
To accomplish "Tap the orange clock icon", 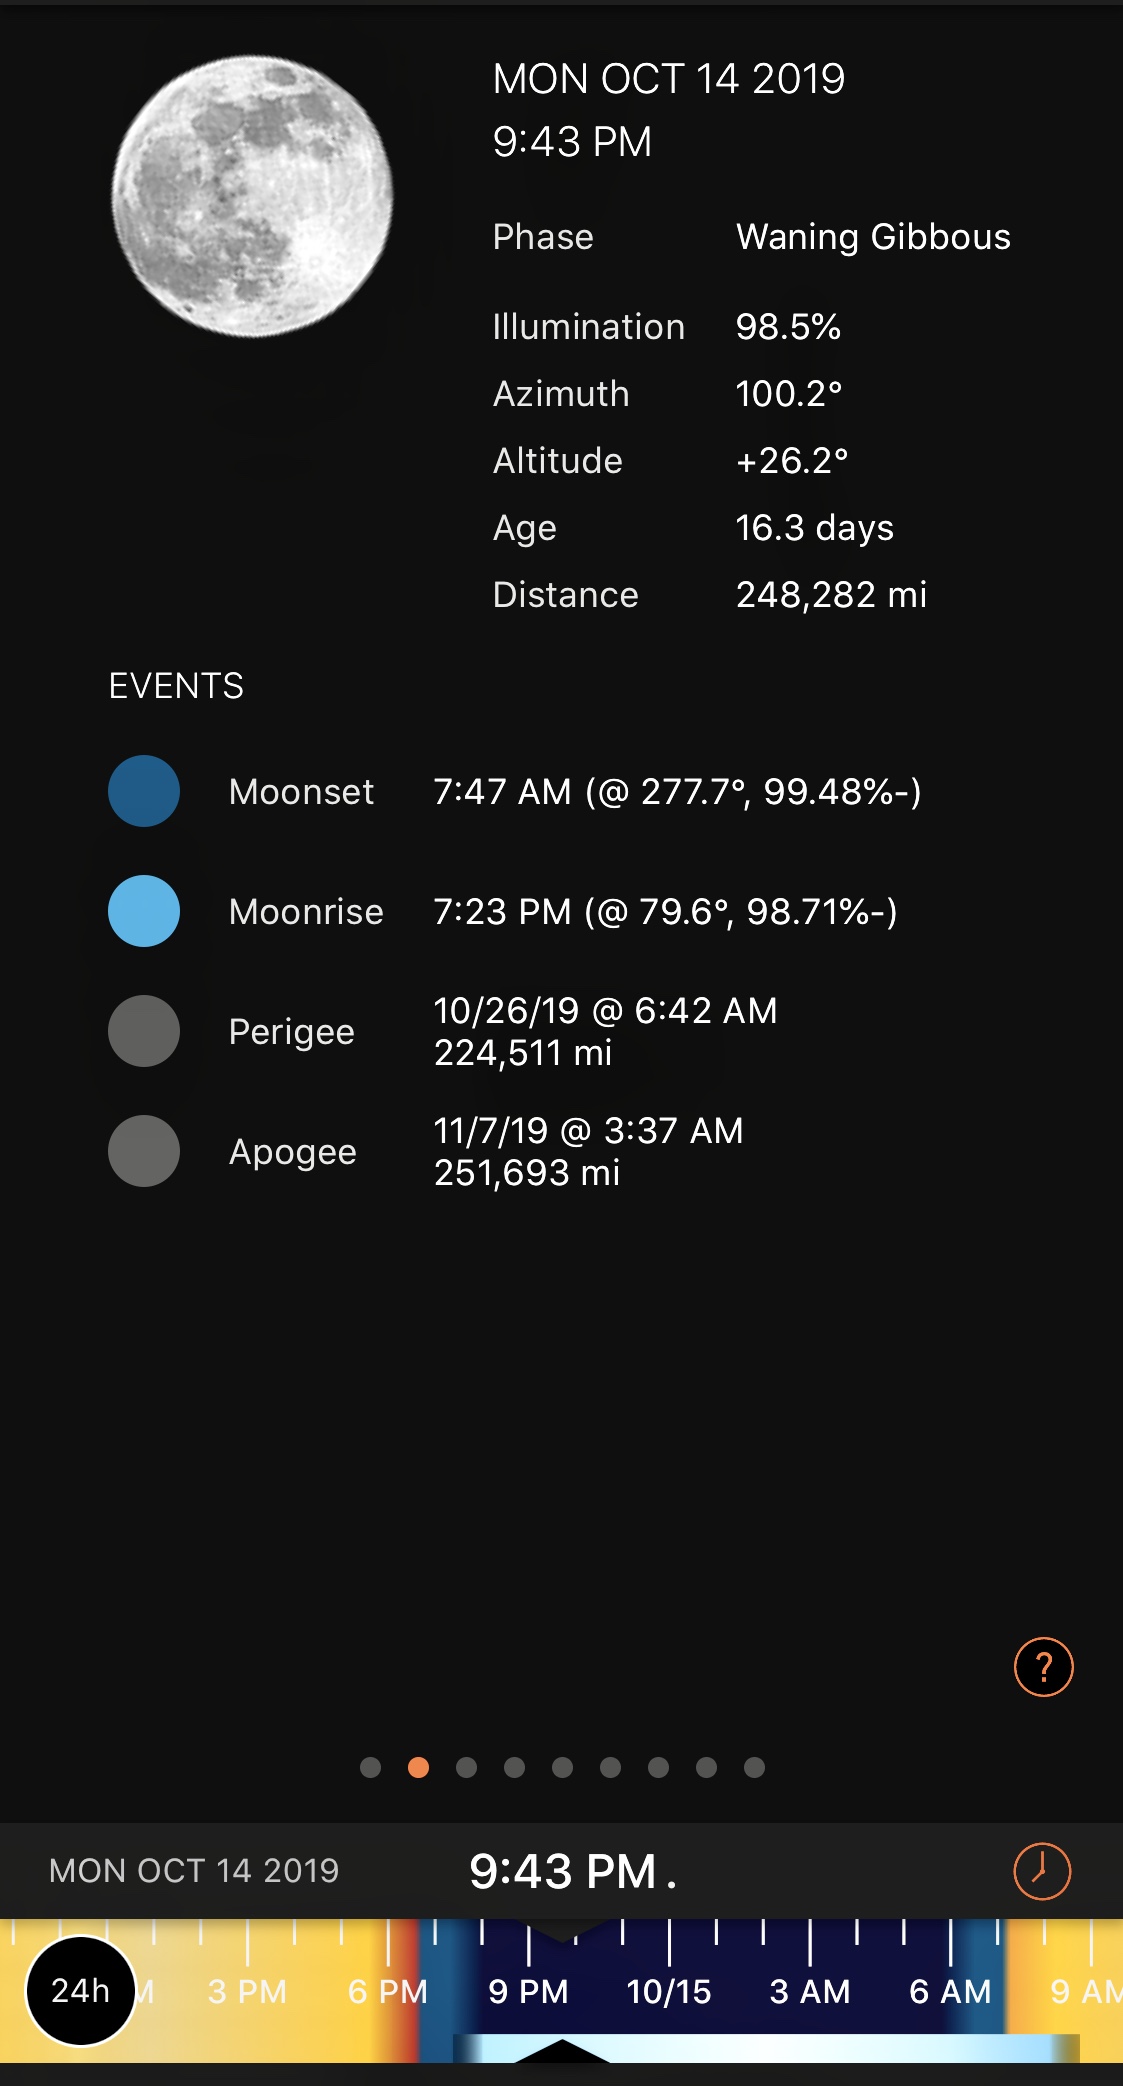I will [x=1042, y=1871].
